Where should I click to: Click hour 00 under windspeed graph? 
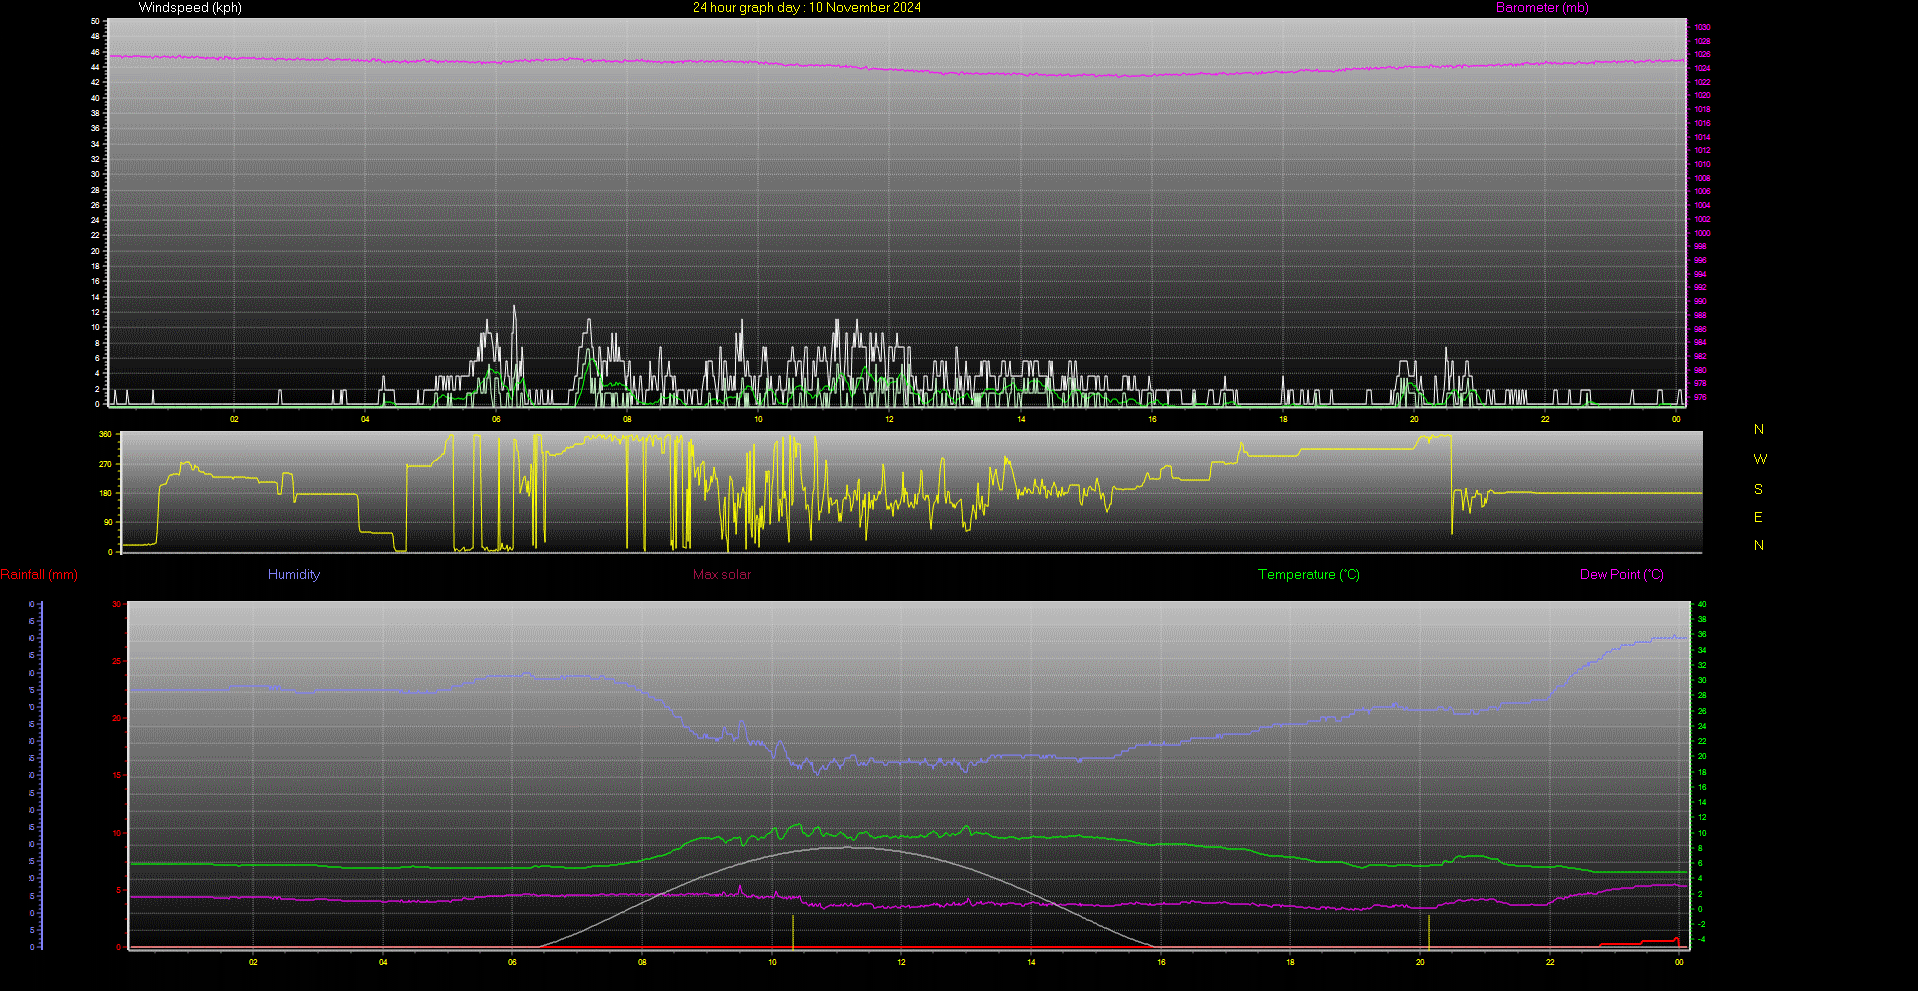1676,419
